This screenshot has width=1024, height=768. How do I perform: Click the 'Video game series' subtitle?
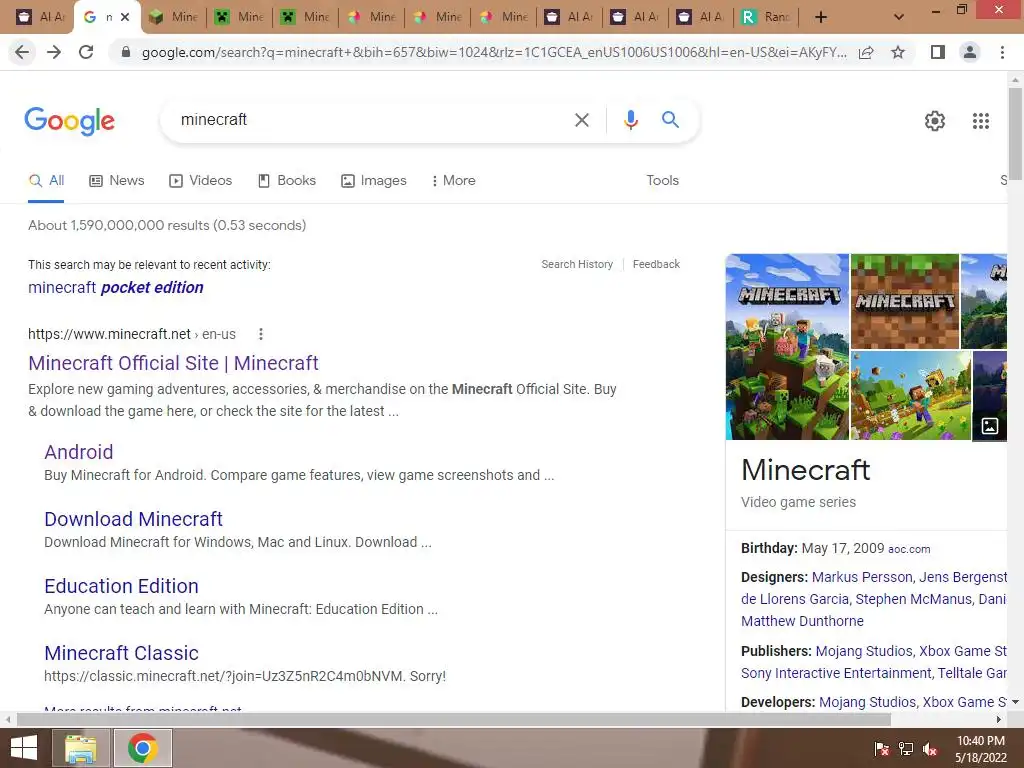[798, 502]
